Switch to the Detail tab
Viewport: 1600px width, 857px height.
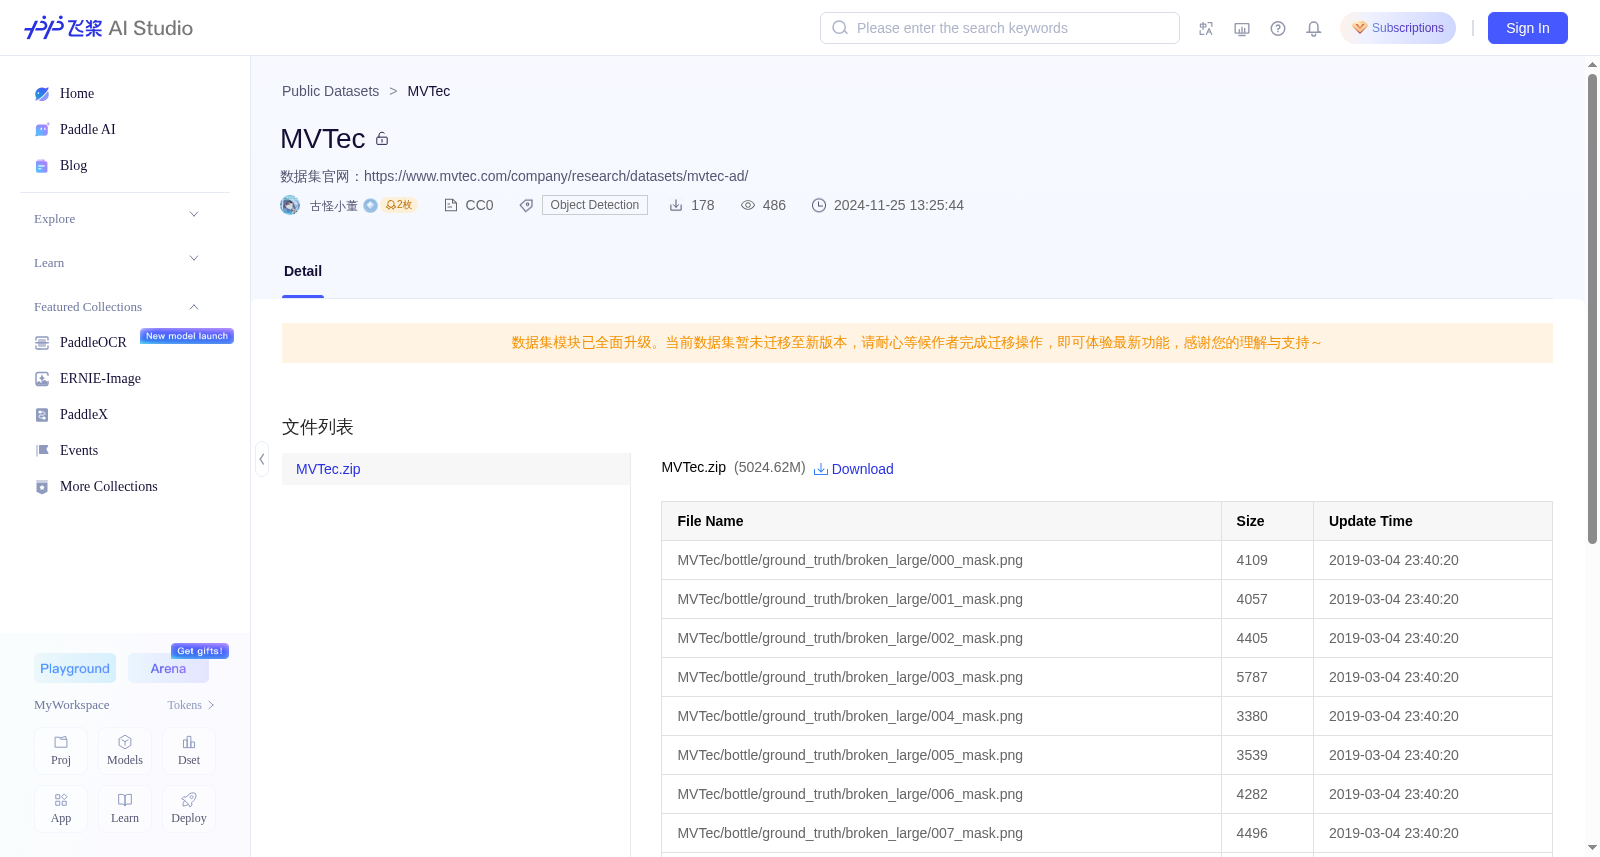303,271
